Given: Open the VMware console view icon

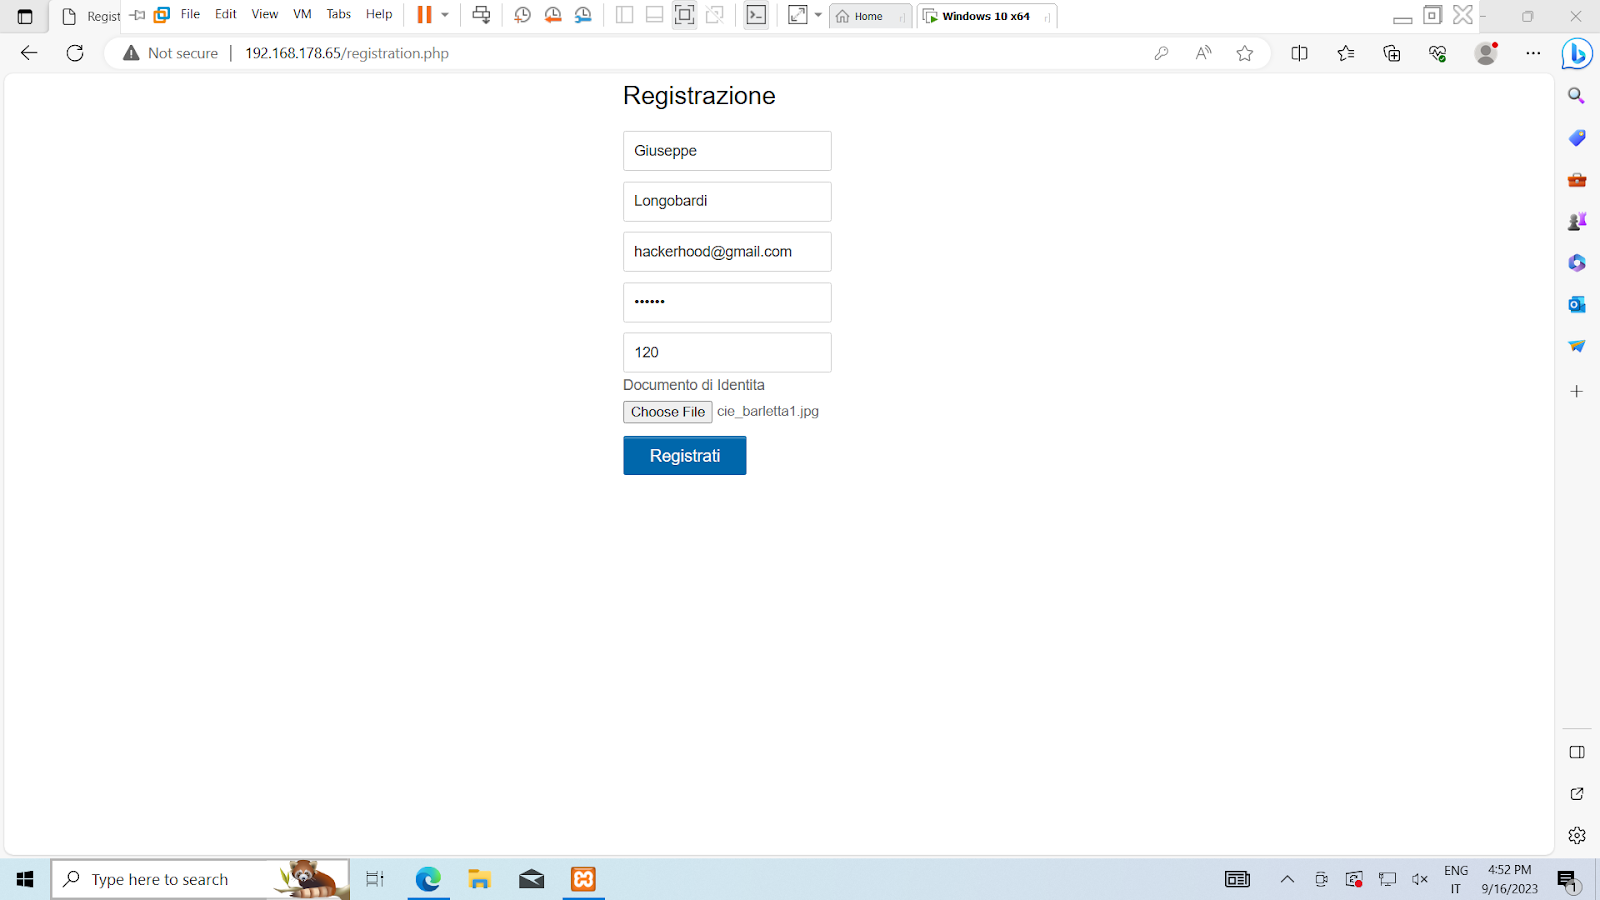Looking at the screenshot, I should coord(756,15).
